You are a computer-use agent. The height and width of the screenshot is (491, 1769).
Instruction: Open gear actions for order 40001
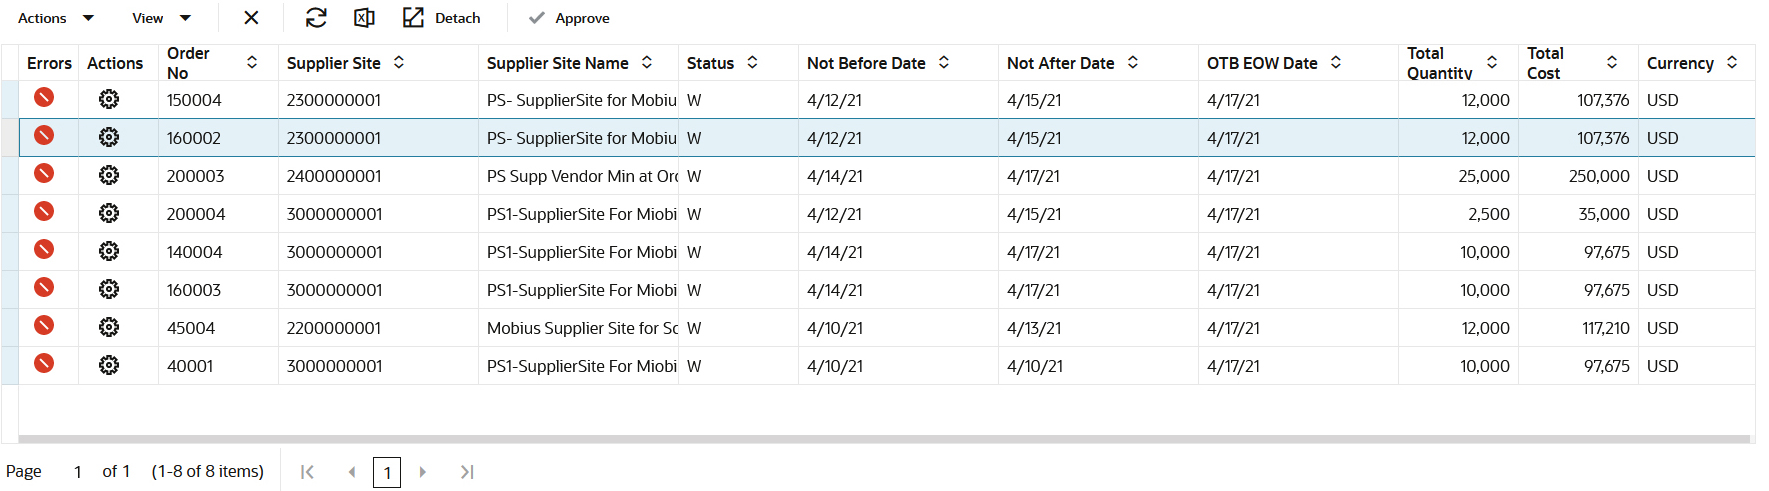coord(109,365)
